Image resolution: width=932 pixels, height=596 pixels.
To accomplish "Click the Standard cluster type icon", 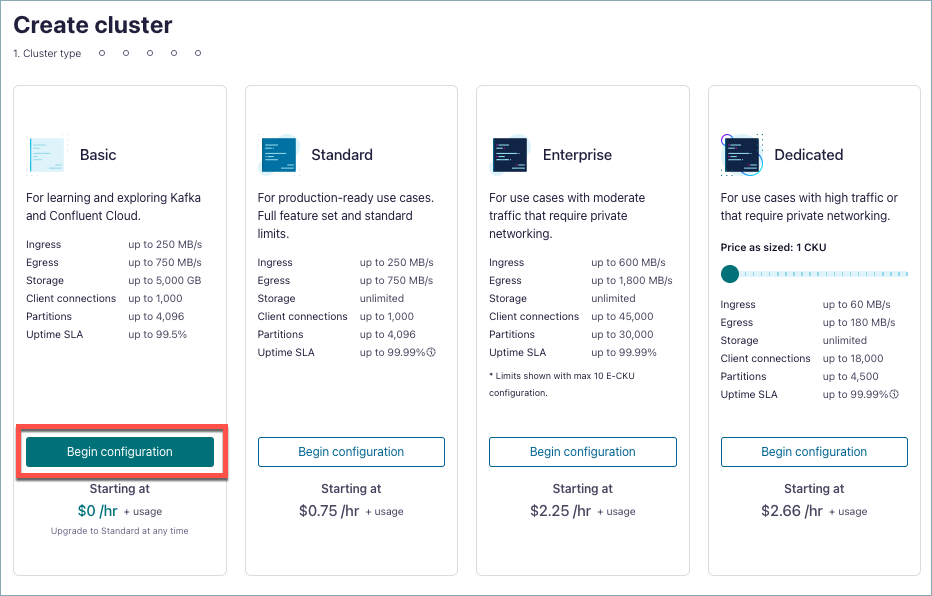I will [278, 155].
